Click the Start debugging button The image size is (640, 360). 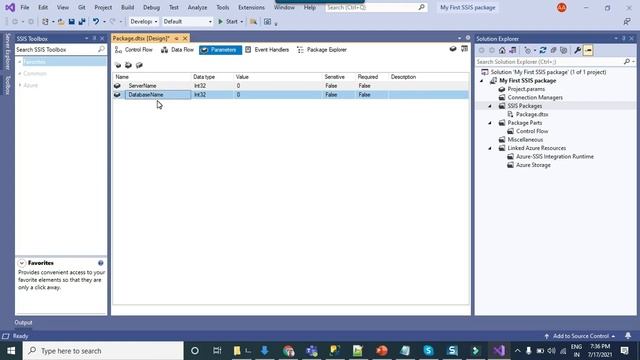pyautogui.click(x=228, y=22)
